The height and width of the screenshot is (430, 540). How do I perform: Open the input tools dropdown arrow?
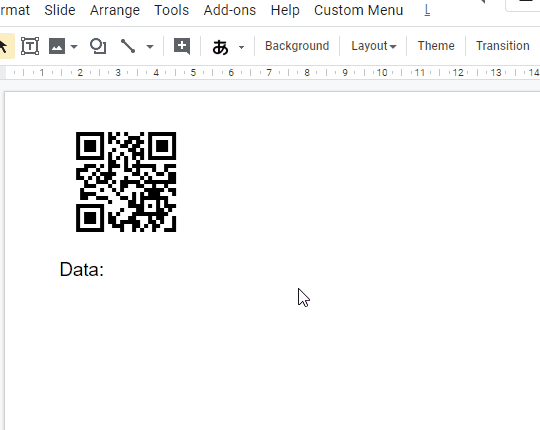point(241,47)
